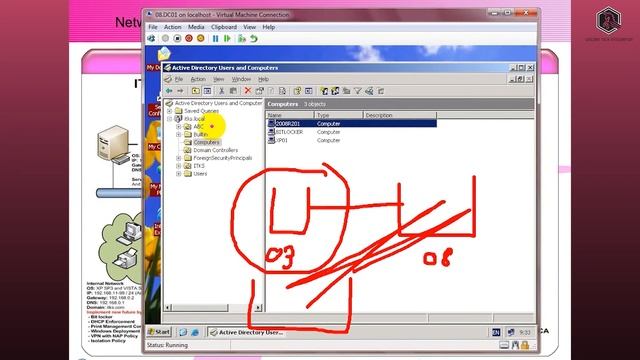Click the green Revert arrow icon
The height and width of the screenshot is (360, 640).
point(254,38)
